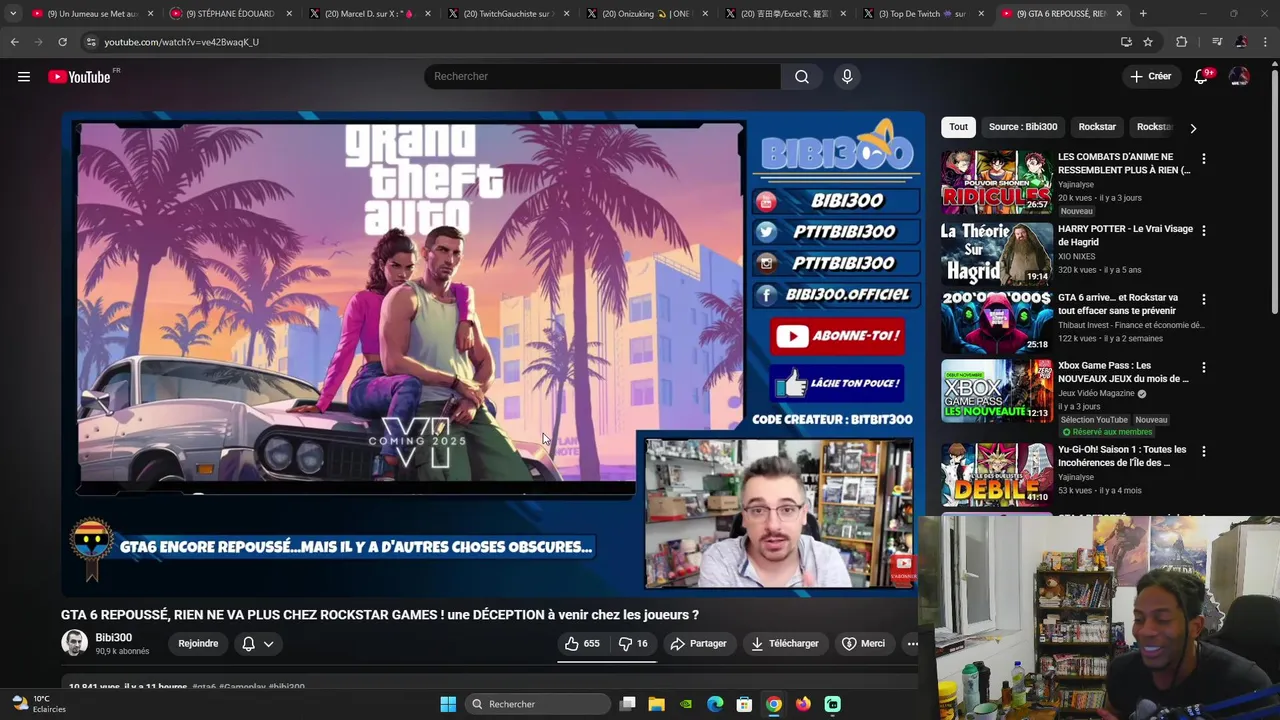This screenshot has height=720, width=1280.
Task: Click the Partager share button
Action: pyautogui.click(x=698, y=644)
